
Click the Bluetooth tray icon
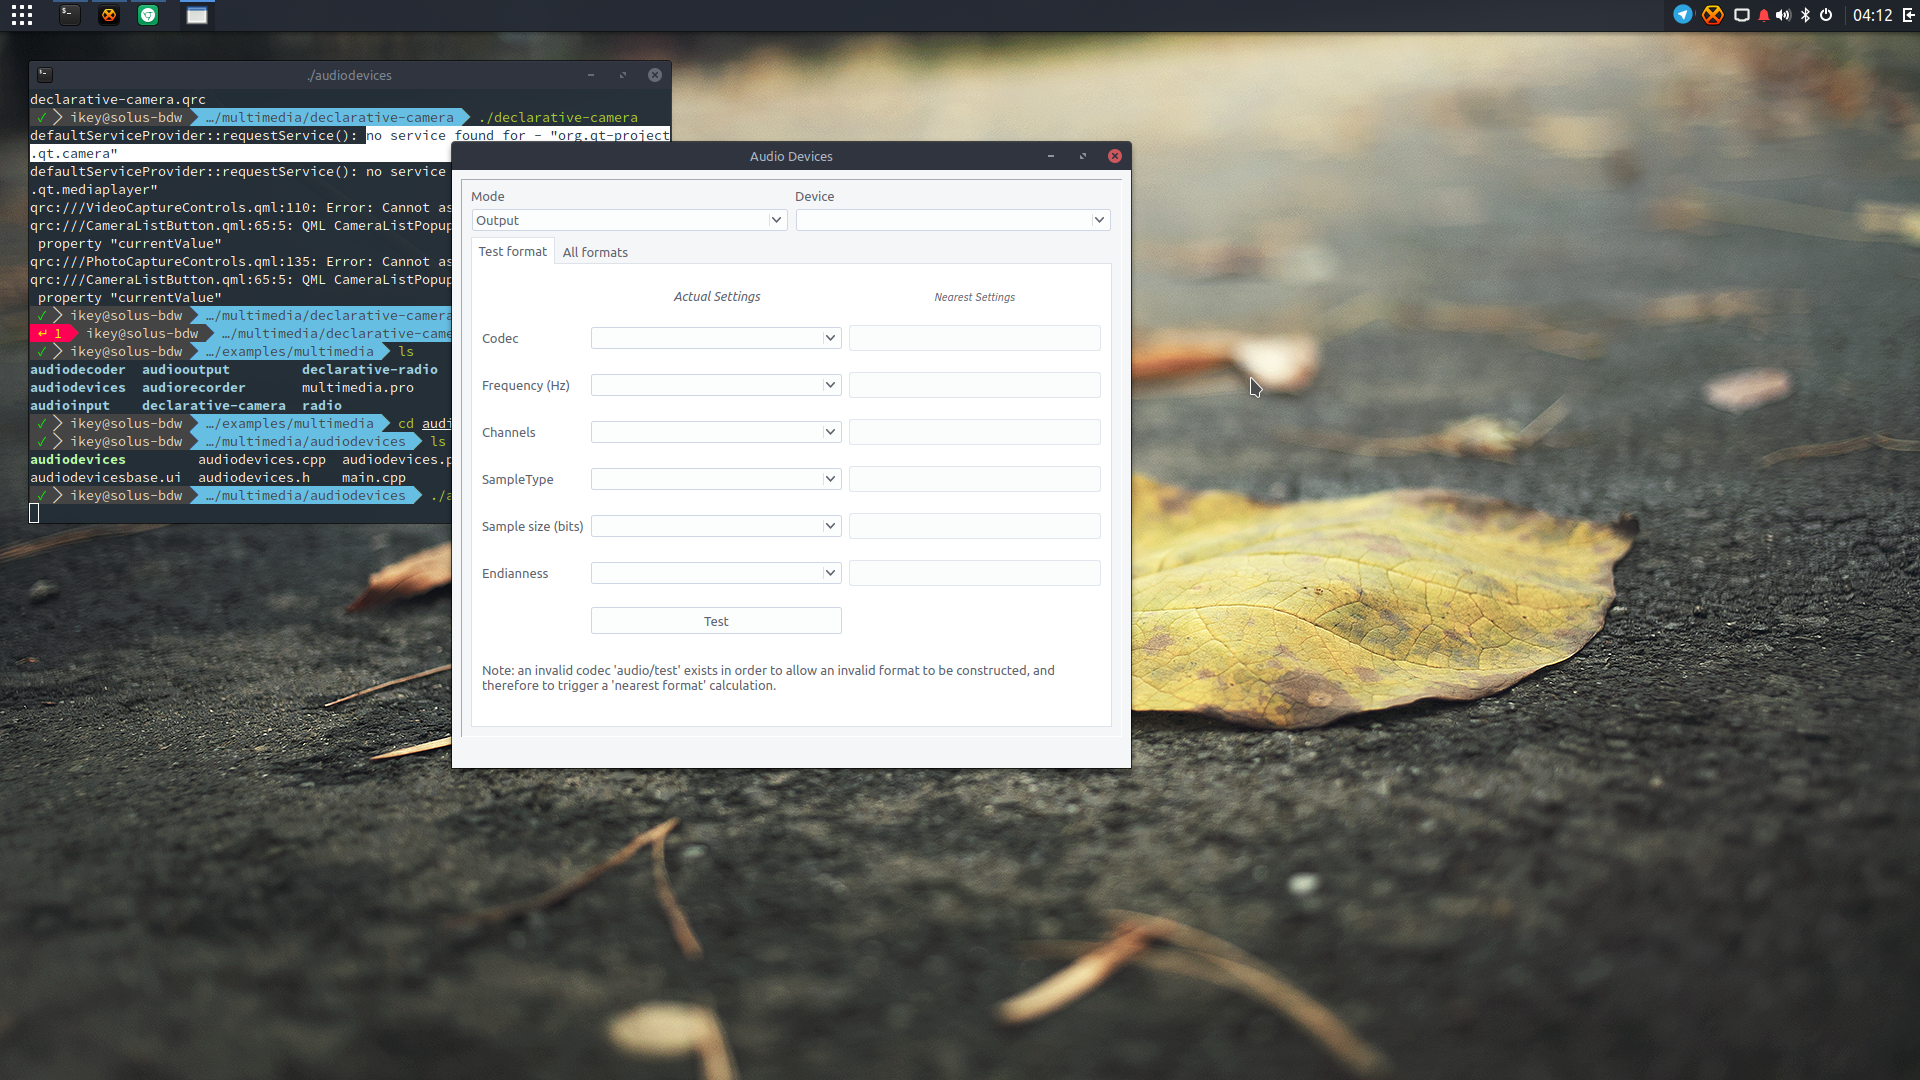pyautogui.click(x=1805, y=15)
